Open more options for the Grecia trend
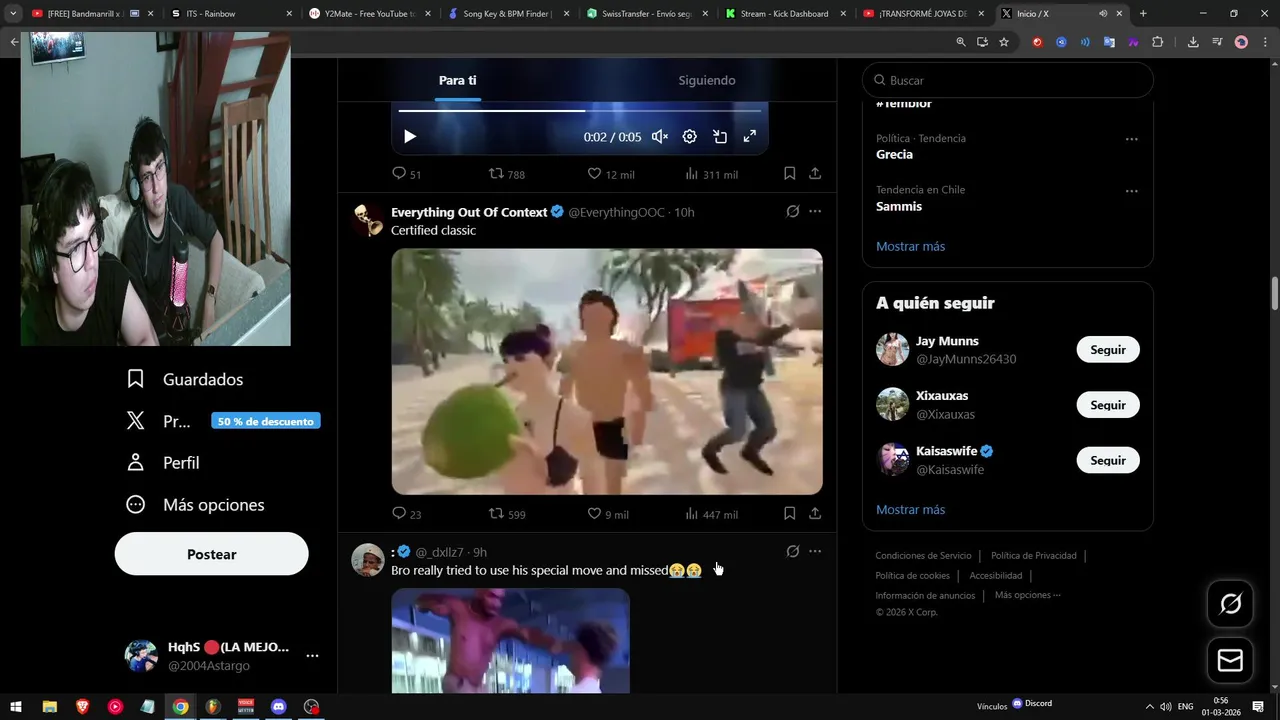1280x720 pixels. (x=1132, y=139)
